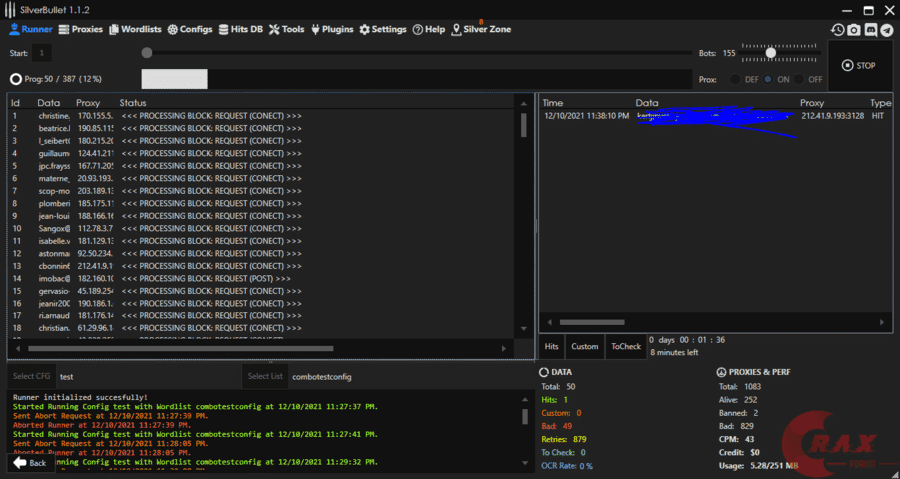Click the Start value input field
The width and height of the screenshot is (900, 479).
(43, 53)
